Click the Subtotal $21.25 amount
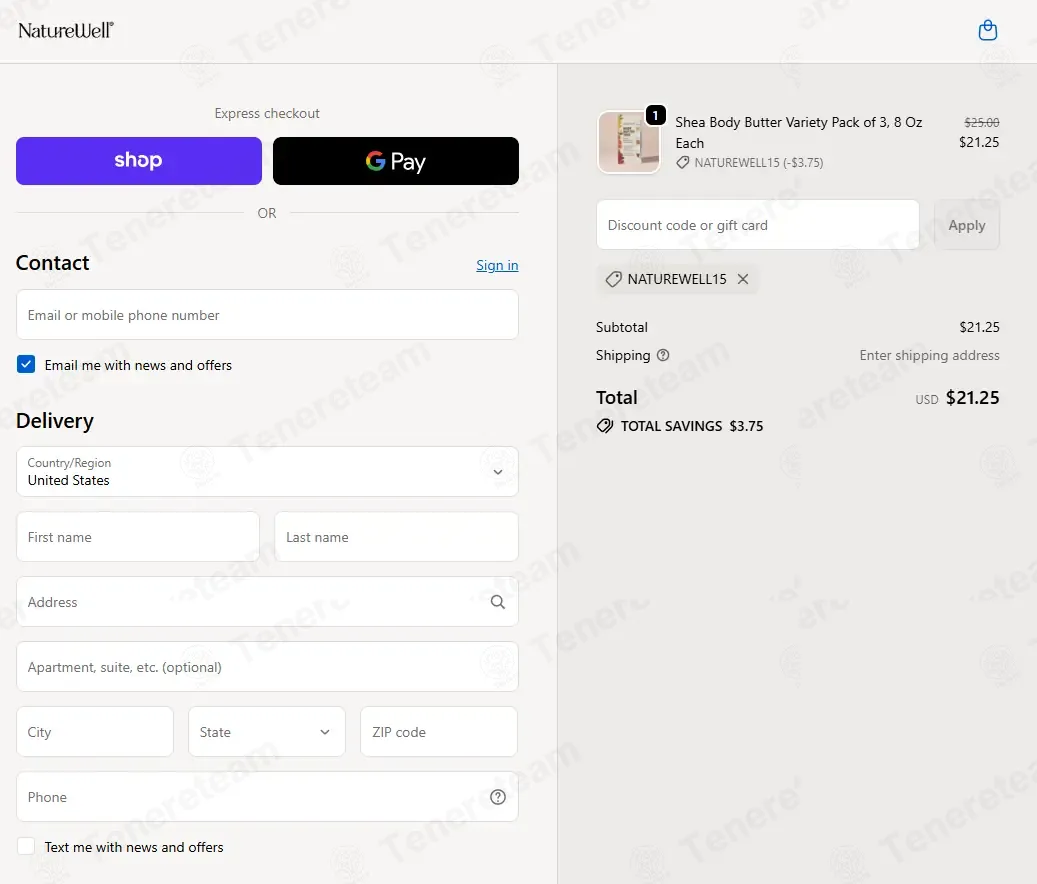 (979, 327)
